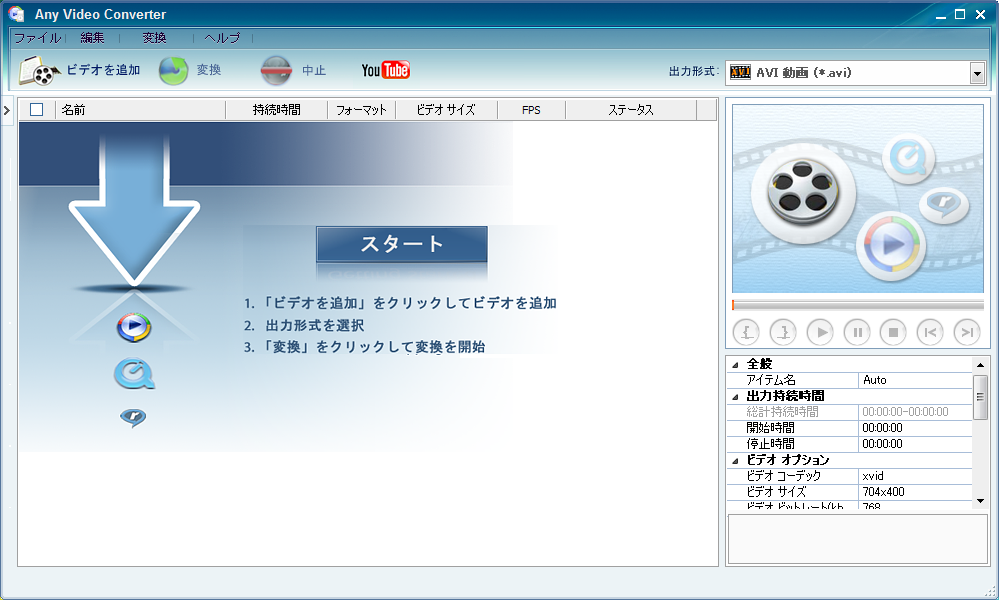Image resolution: width=999 pixels, height=600 pixels.
Task: Open the 出力形式 dropdown arrow
Action: coord(977,73)
